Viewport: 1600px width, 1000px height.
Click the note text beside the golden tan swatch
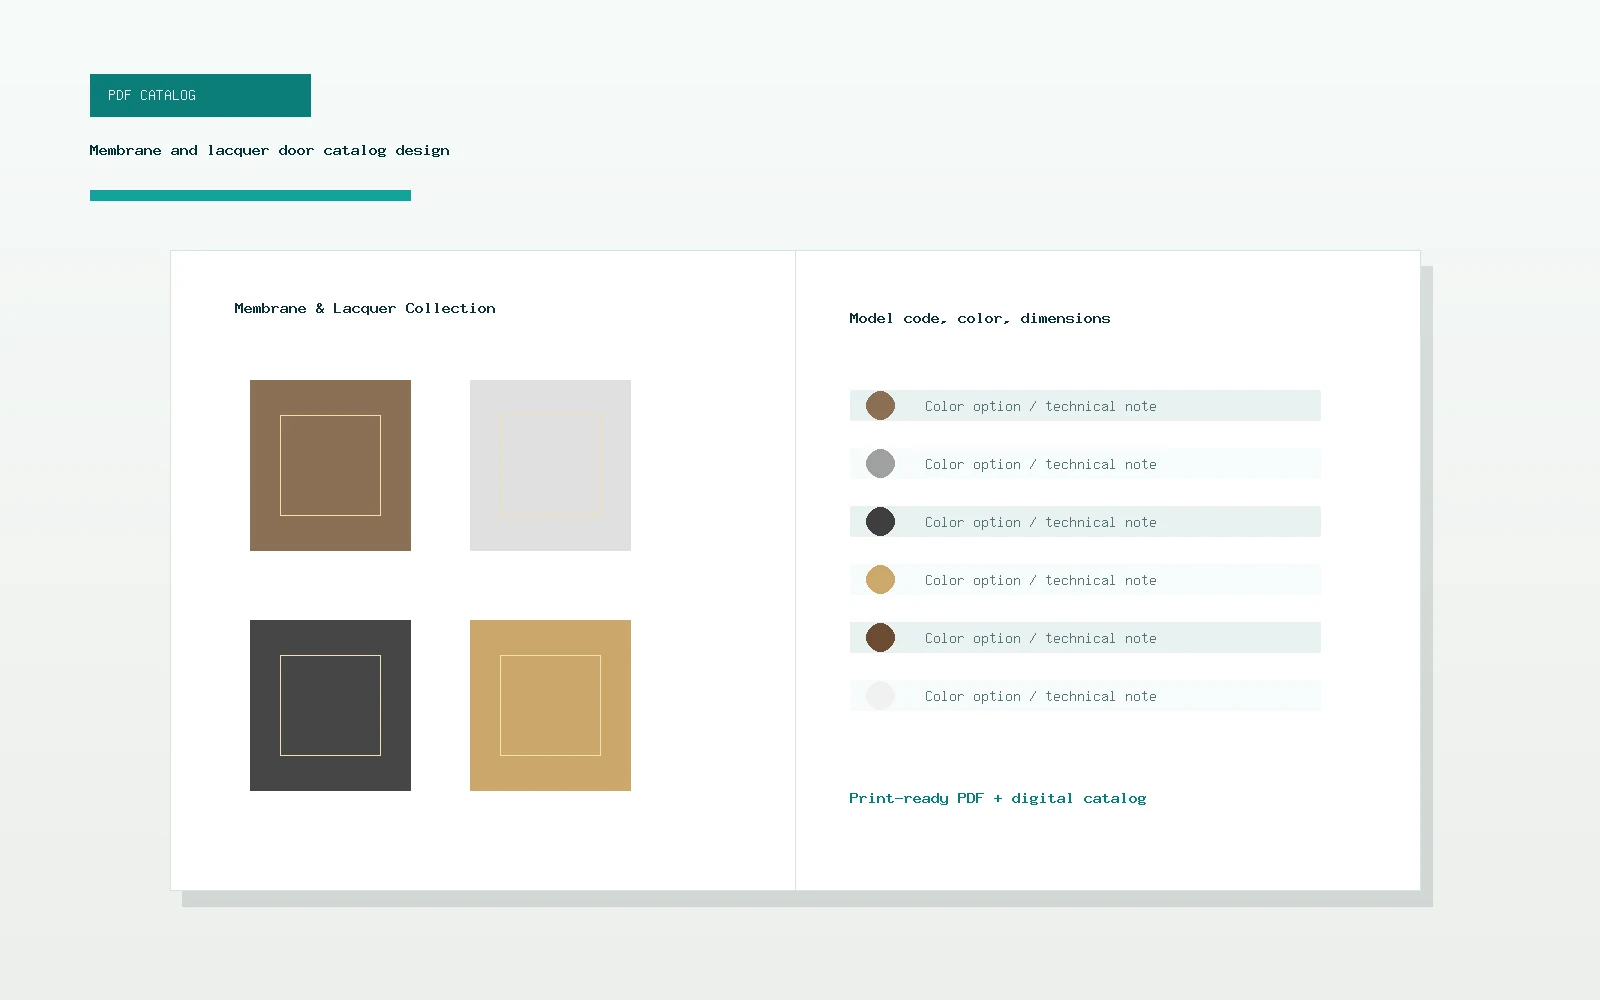click(1040, 580)
